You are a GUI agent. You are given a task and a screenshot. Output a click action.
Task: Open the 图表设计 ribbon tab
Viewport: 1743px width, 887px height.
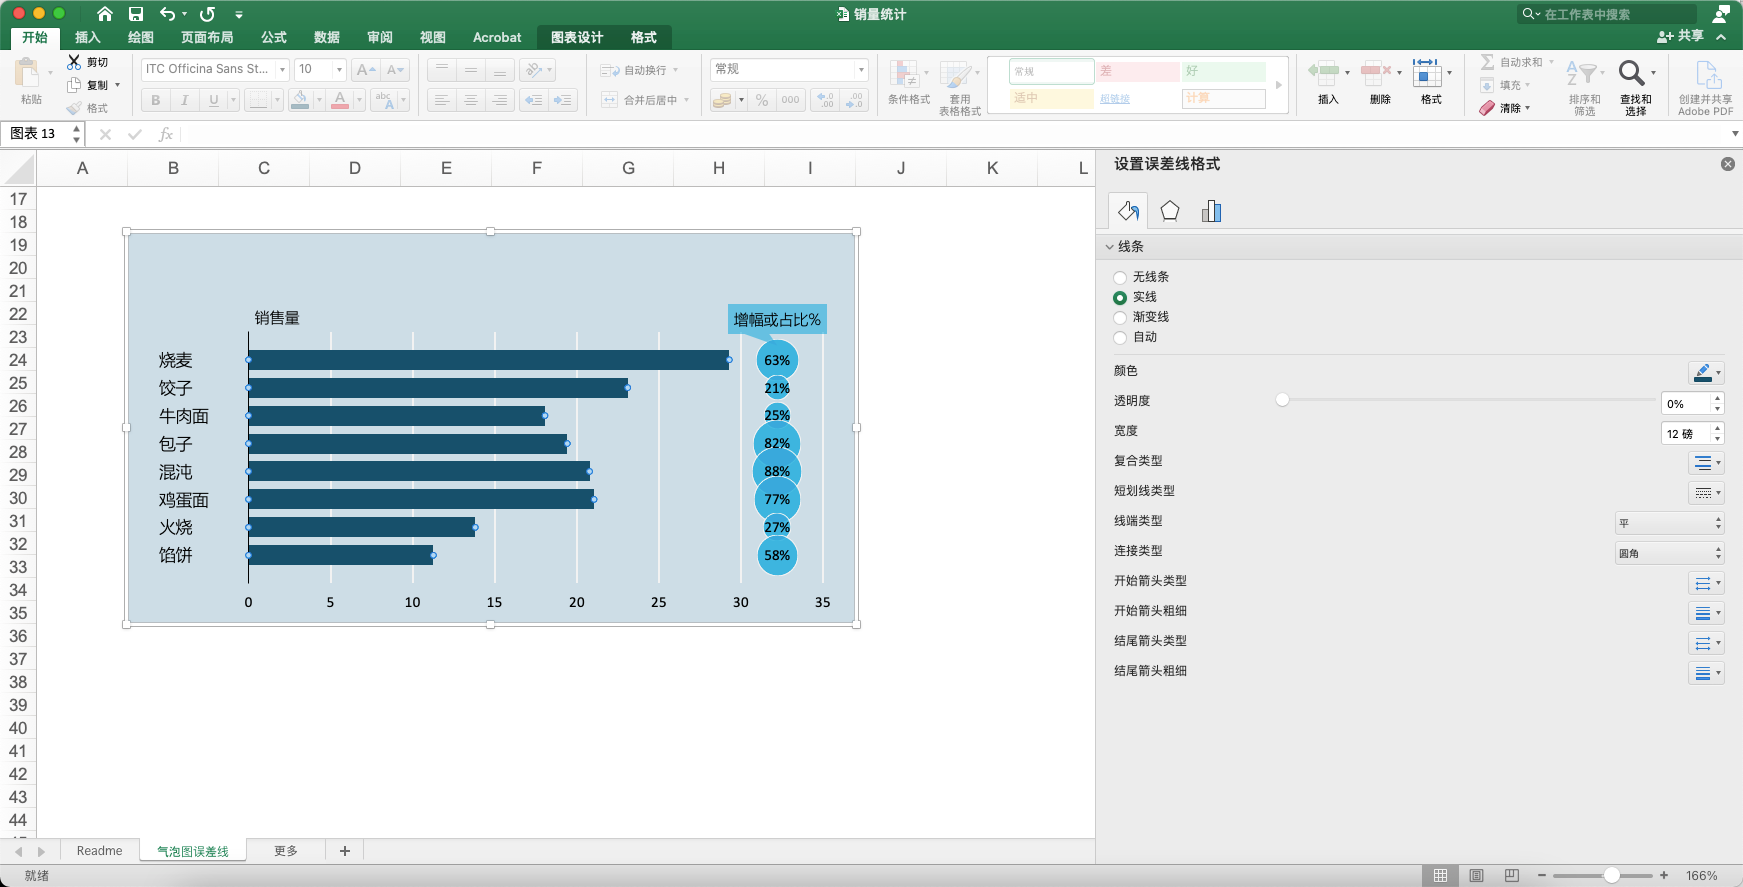[x=577, y=37]
